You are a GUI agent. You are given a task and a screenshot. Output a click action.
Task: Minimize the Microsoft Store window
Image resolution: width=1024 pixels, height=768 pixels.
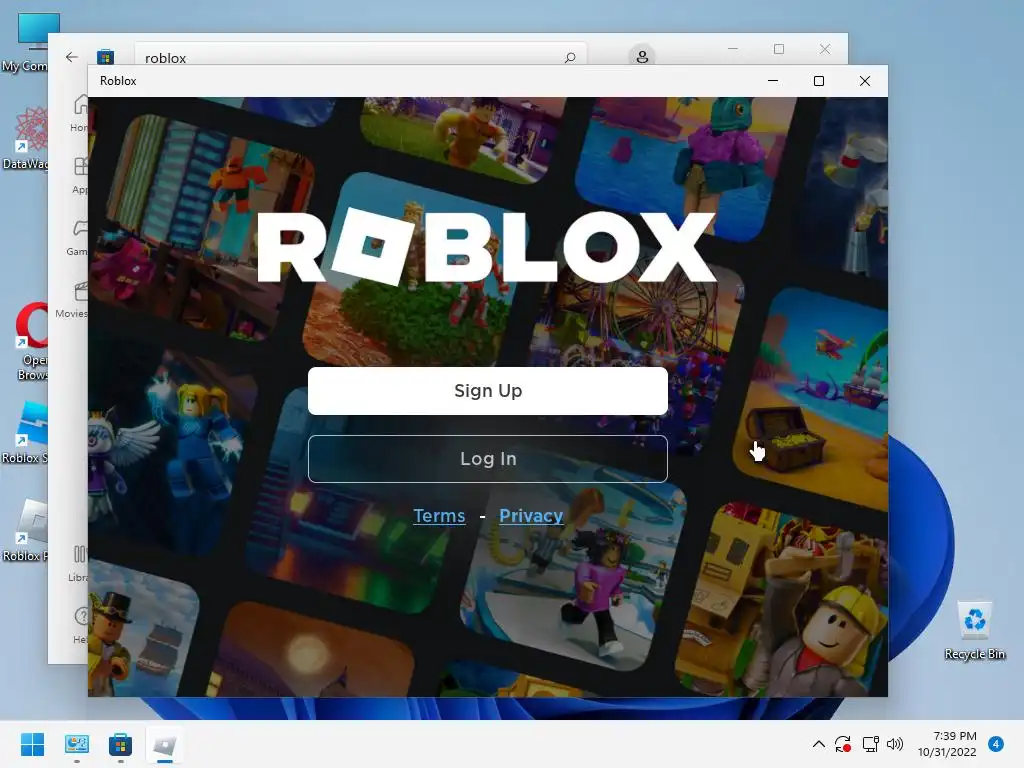click(x=733, y=49)
